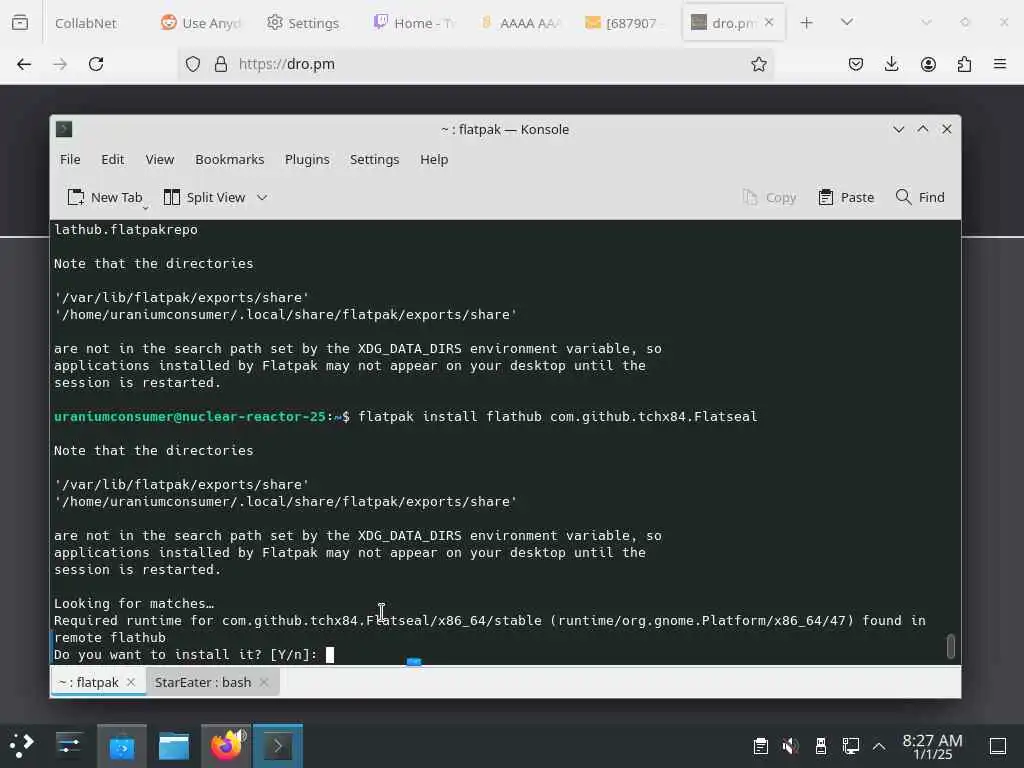Close the dro.pm browser tab

(x=769, y=22)
